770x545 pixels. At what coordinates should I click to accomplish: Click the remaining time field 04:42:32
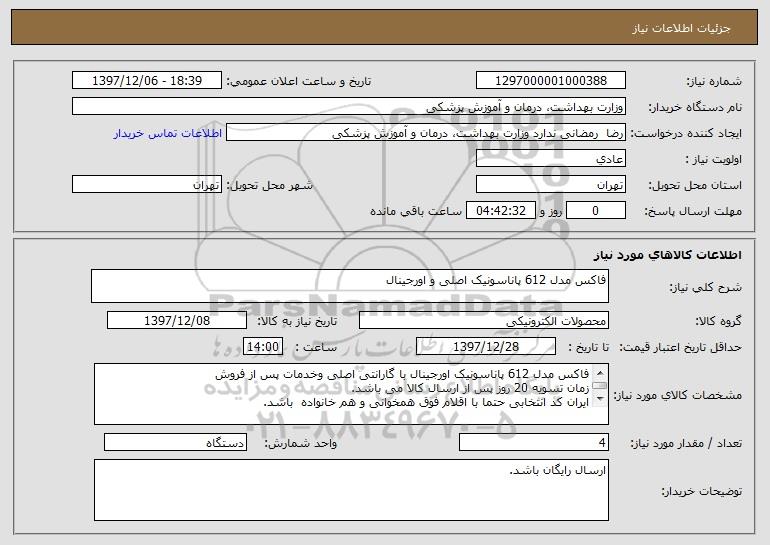(500, 211)
